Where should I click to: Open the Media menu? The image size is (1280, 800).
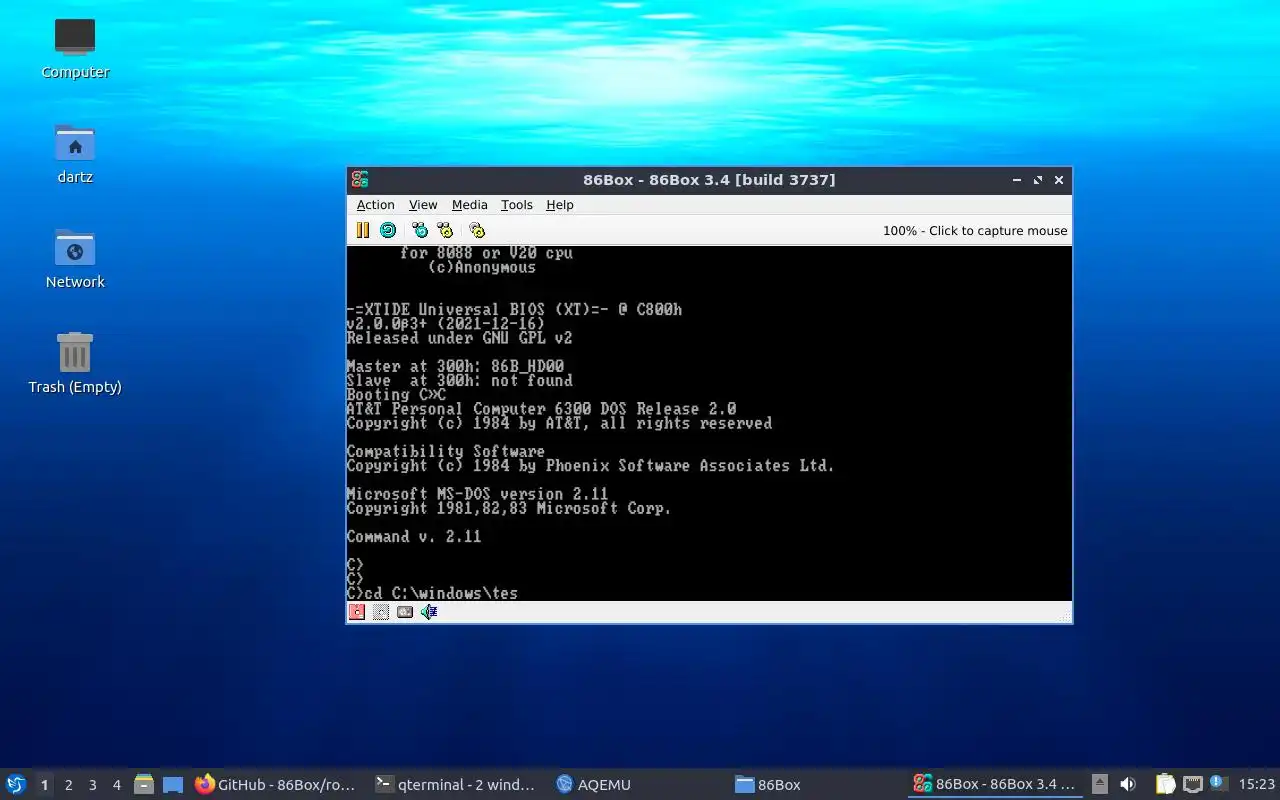pos(470,205)
